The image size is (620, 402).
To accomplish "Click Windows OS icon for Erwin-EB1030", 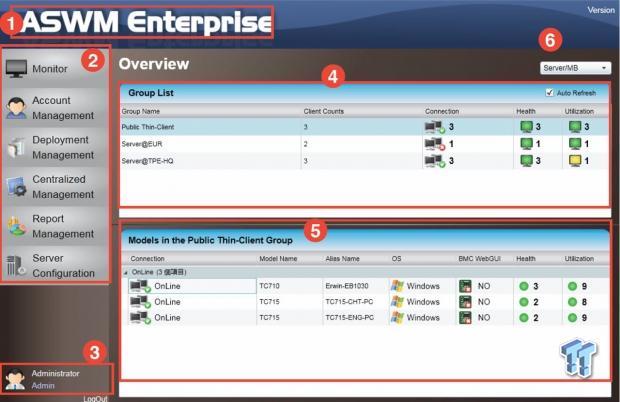I will tap(397, 286).
